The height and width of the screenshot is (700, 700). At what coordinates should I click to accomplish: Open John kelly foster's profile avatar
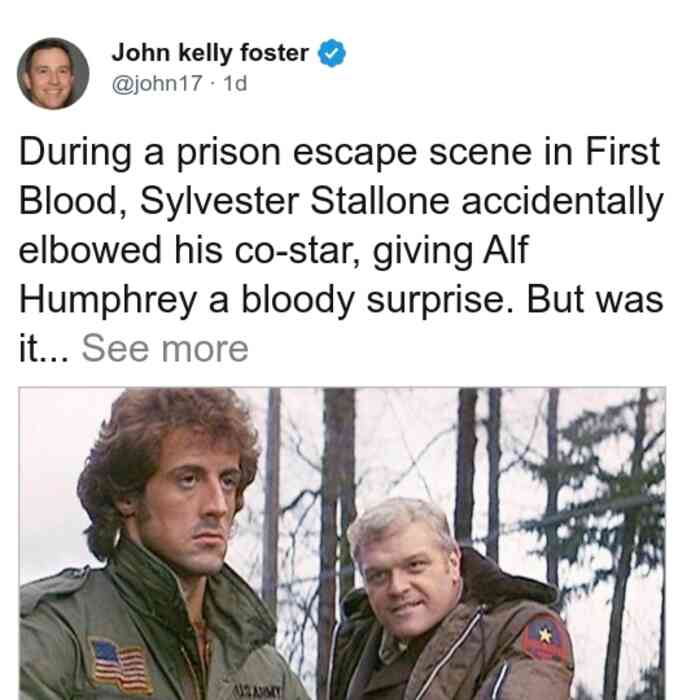coord(53,74)
